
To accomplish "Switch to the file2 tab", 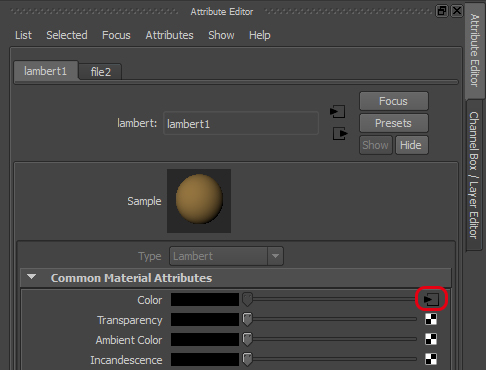I will click(101, 72).
